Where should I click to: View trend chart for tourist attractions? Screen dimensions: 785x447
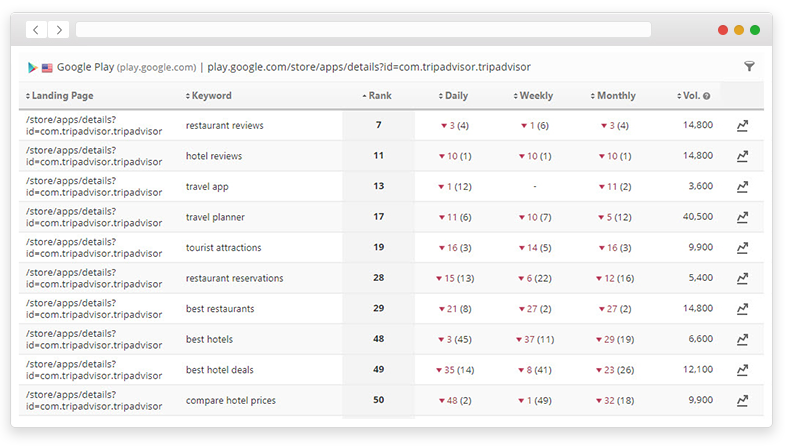coord(742,248)
